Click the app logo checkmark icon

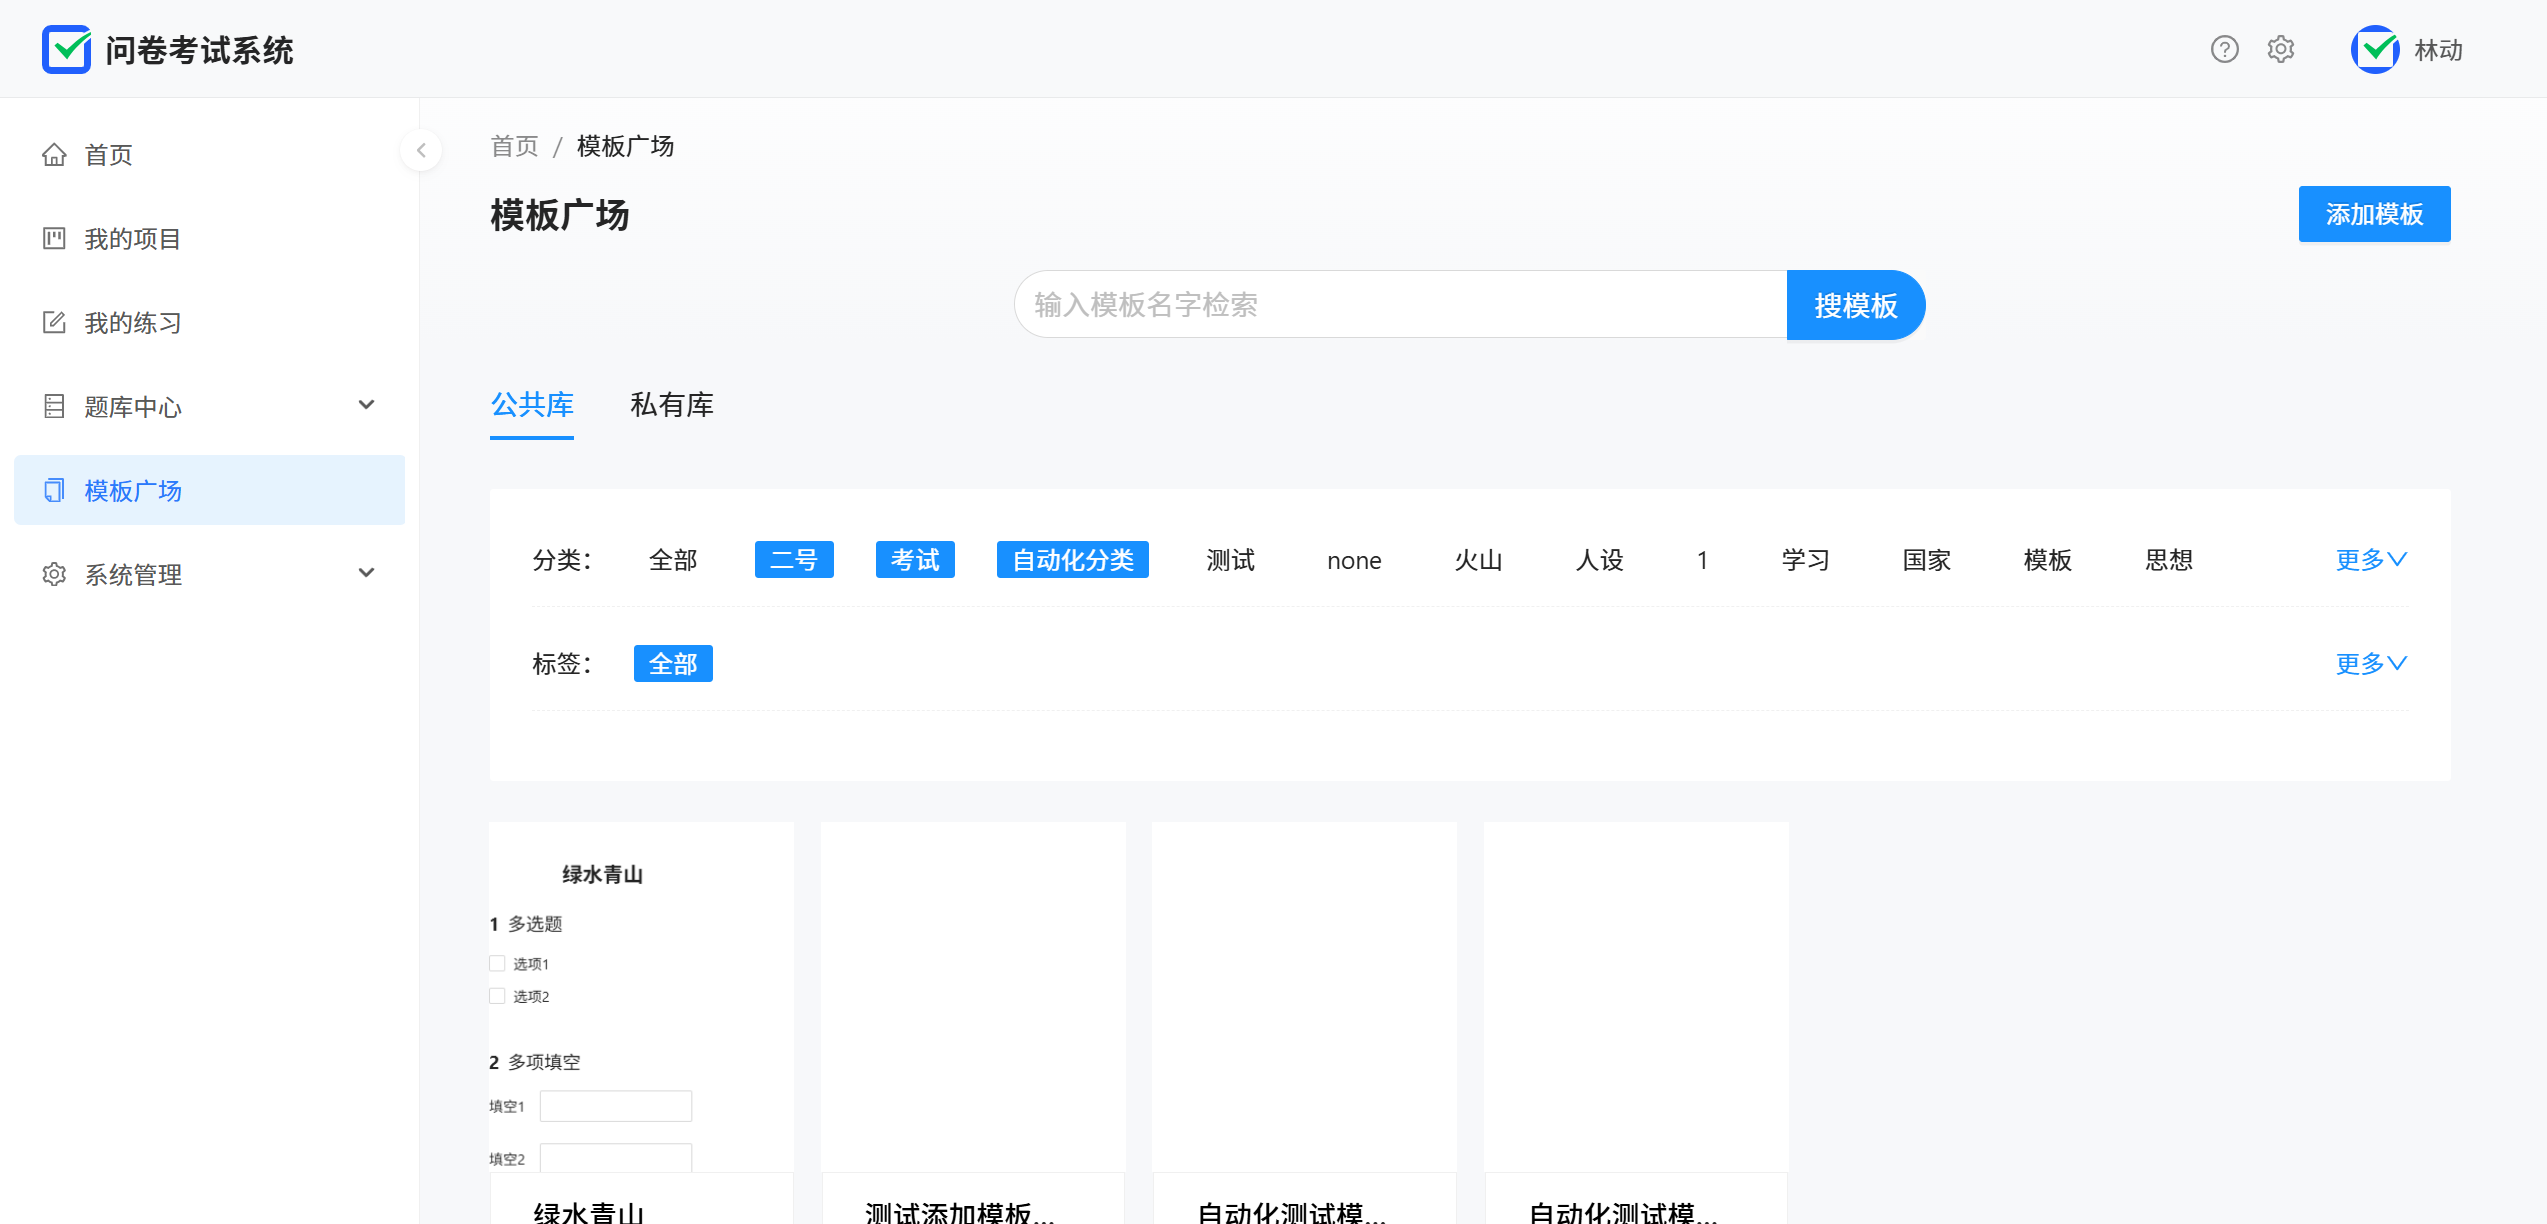click(67, 49)
